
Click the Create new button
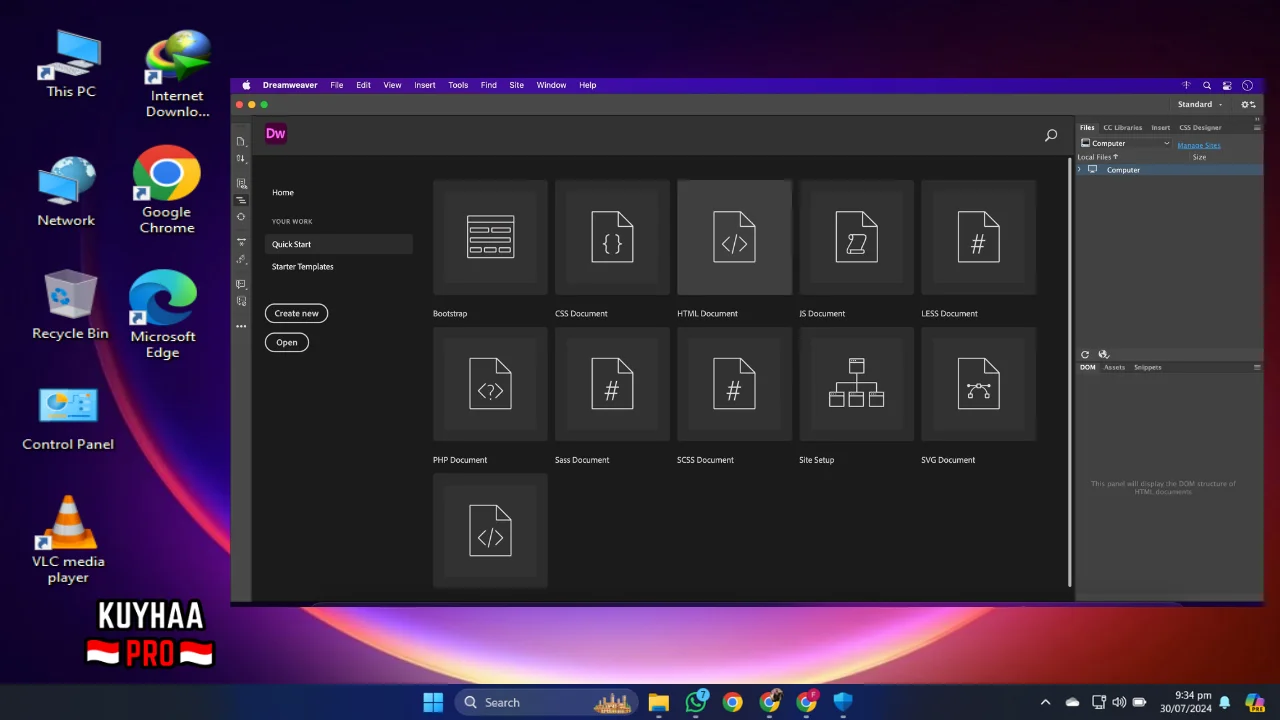297,313
